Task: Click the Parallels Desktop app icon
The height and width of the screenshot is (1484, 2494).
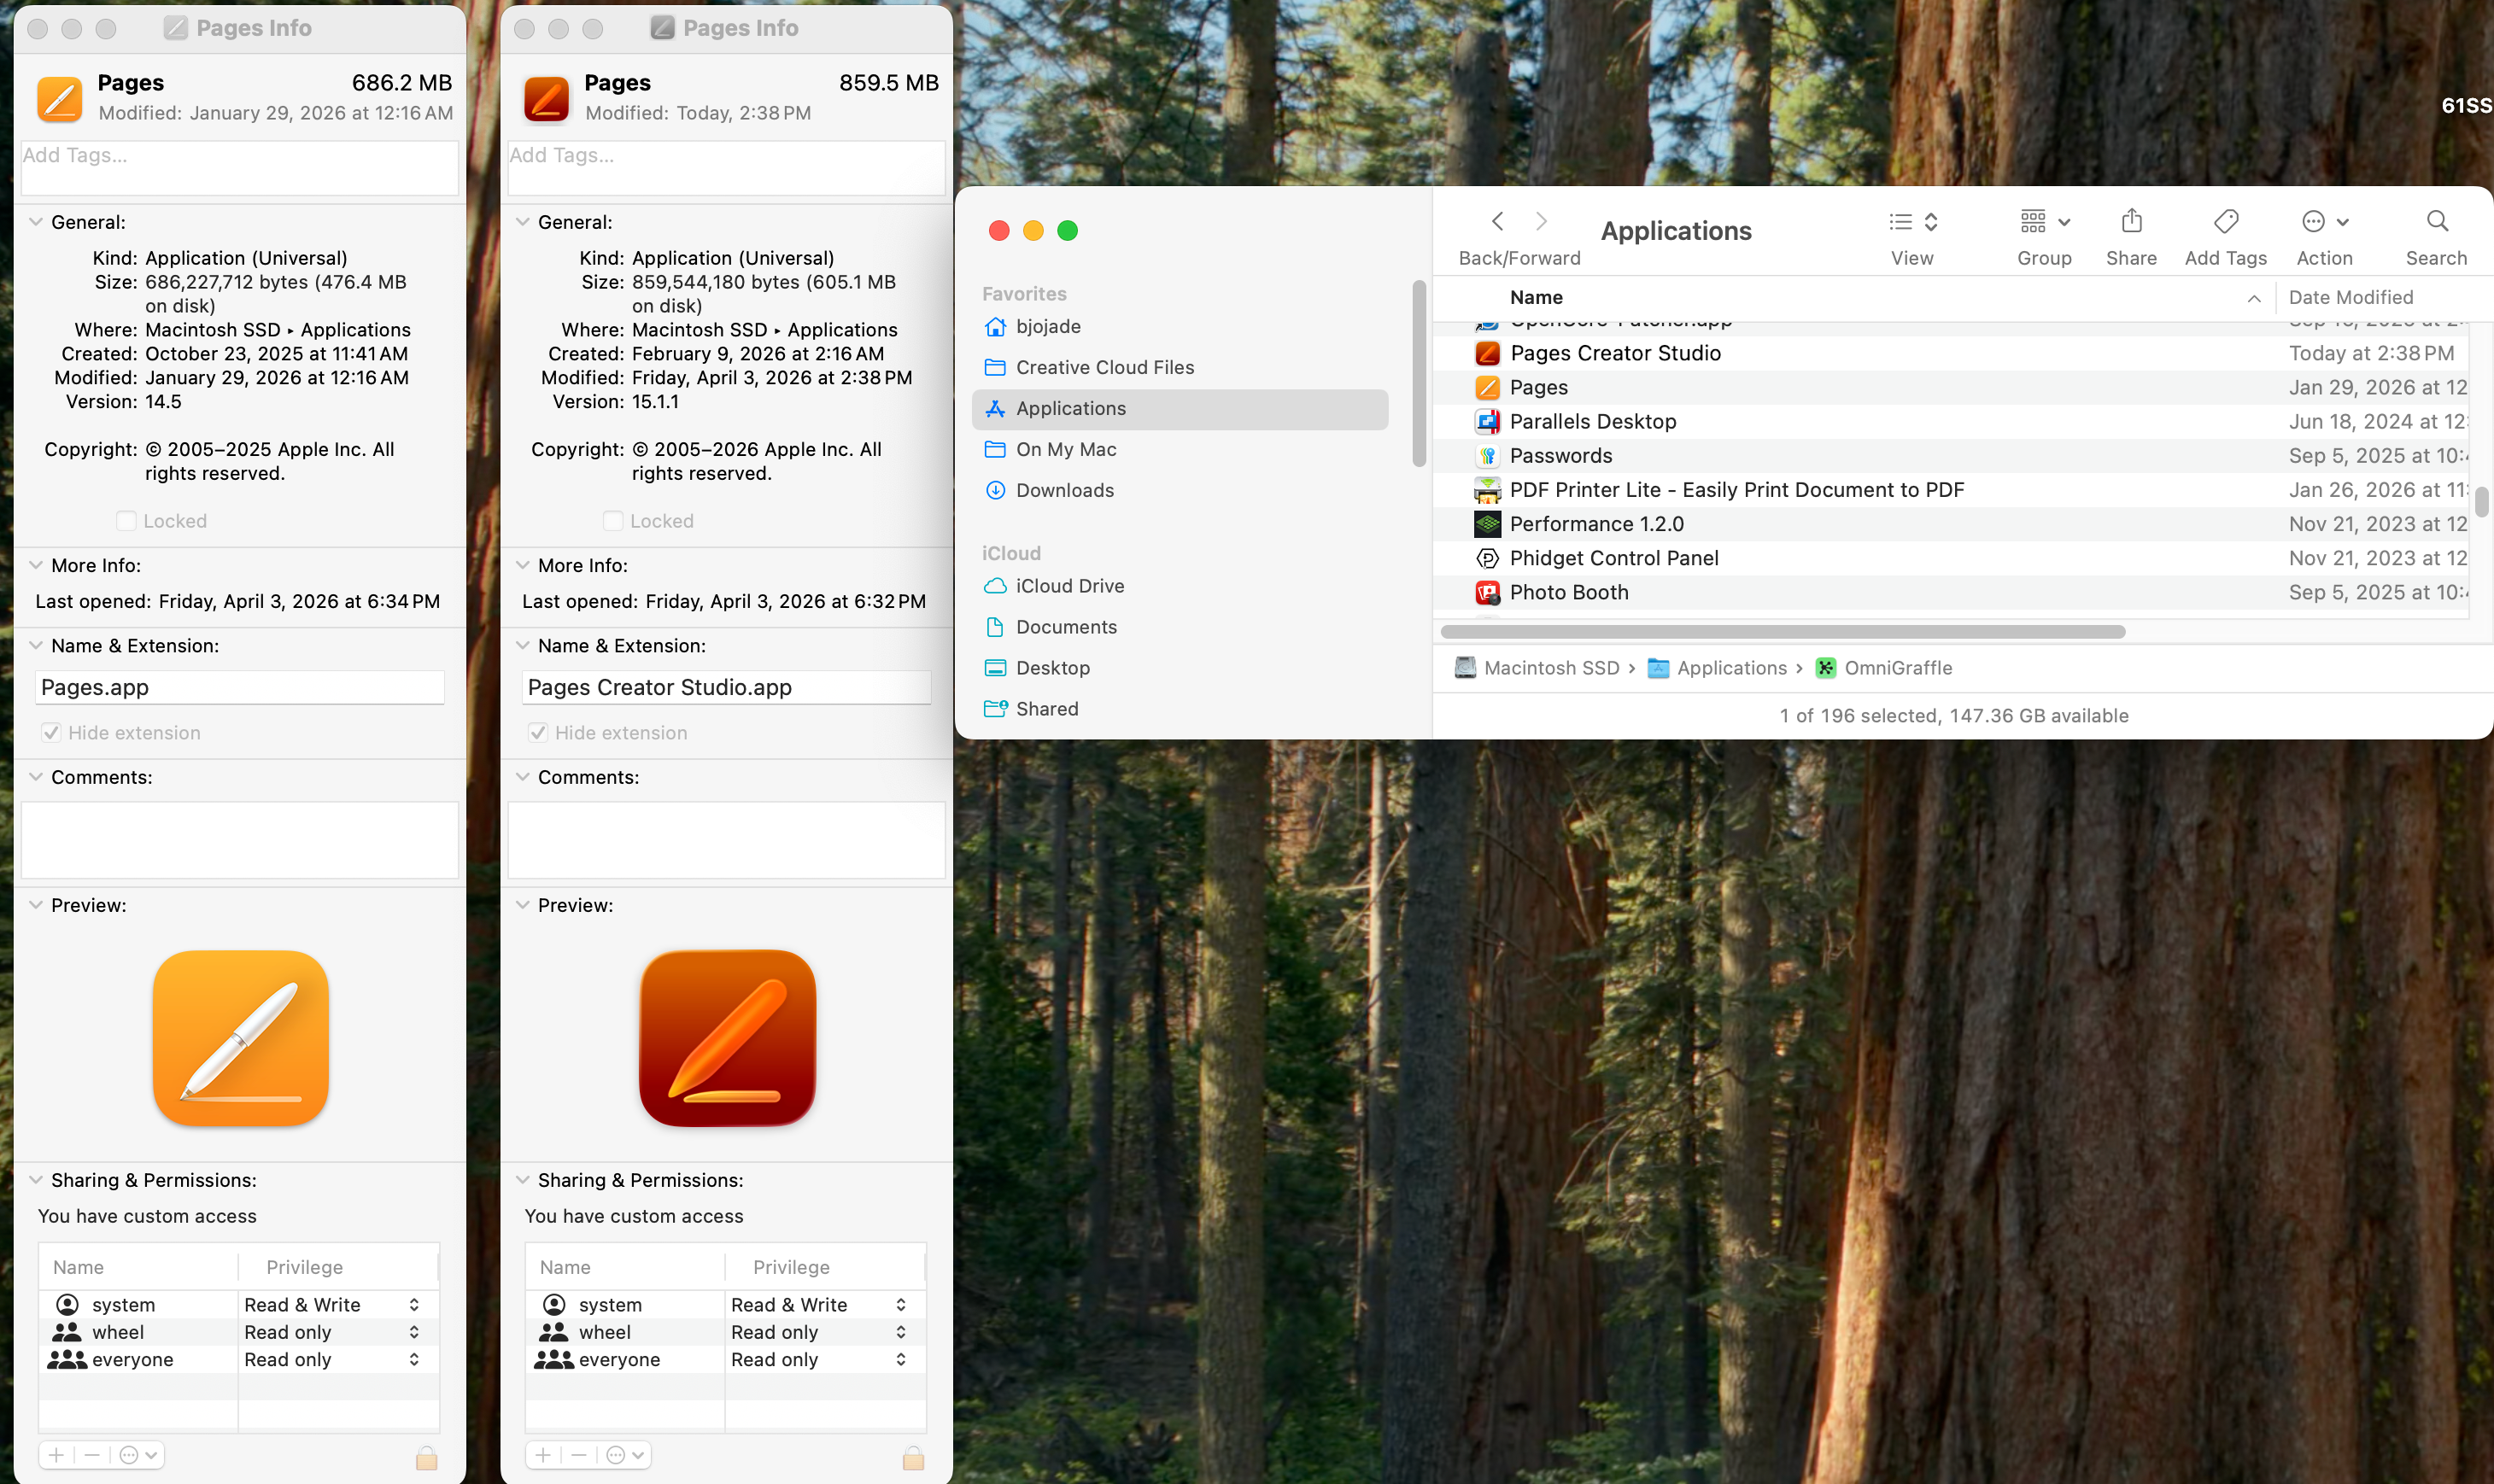Action: coord(1487,421)
